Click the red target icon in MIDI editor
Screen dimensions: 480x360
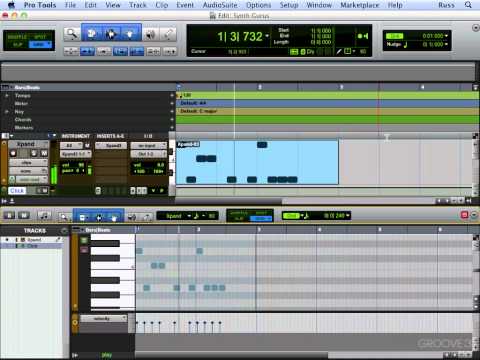point(465,215)
